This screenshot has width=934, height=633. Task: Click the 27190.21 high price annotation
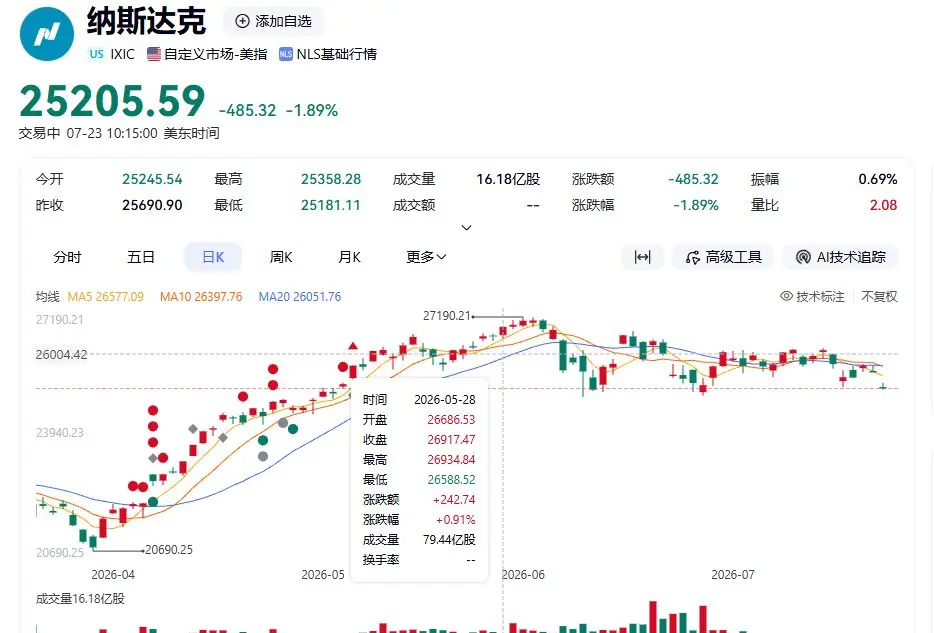tap(447, 316)
